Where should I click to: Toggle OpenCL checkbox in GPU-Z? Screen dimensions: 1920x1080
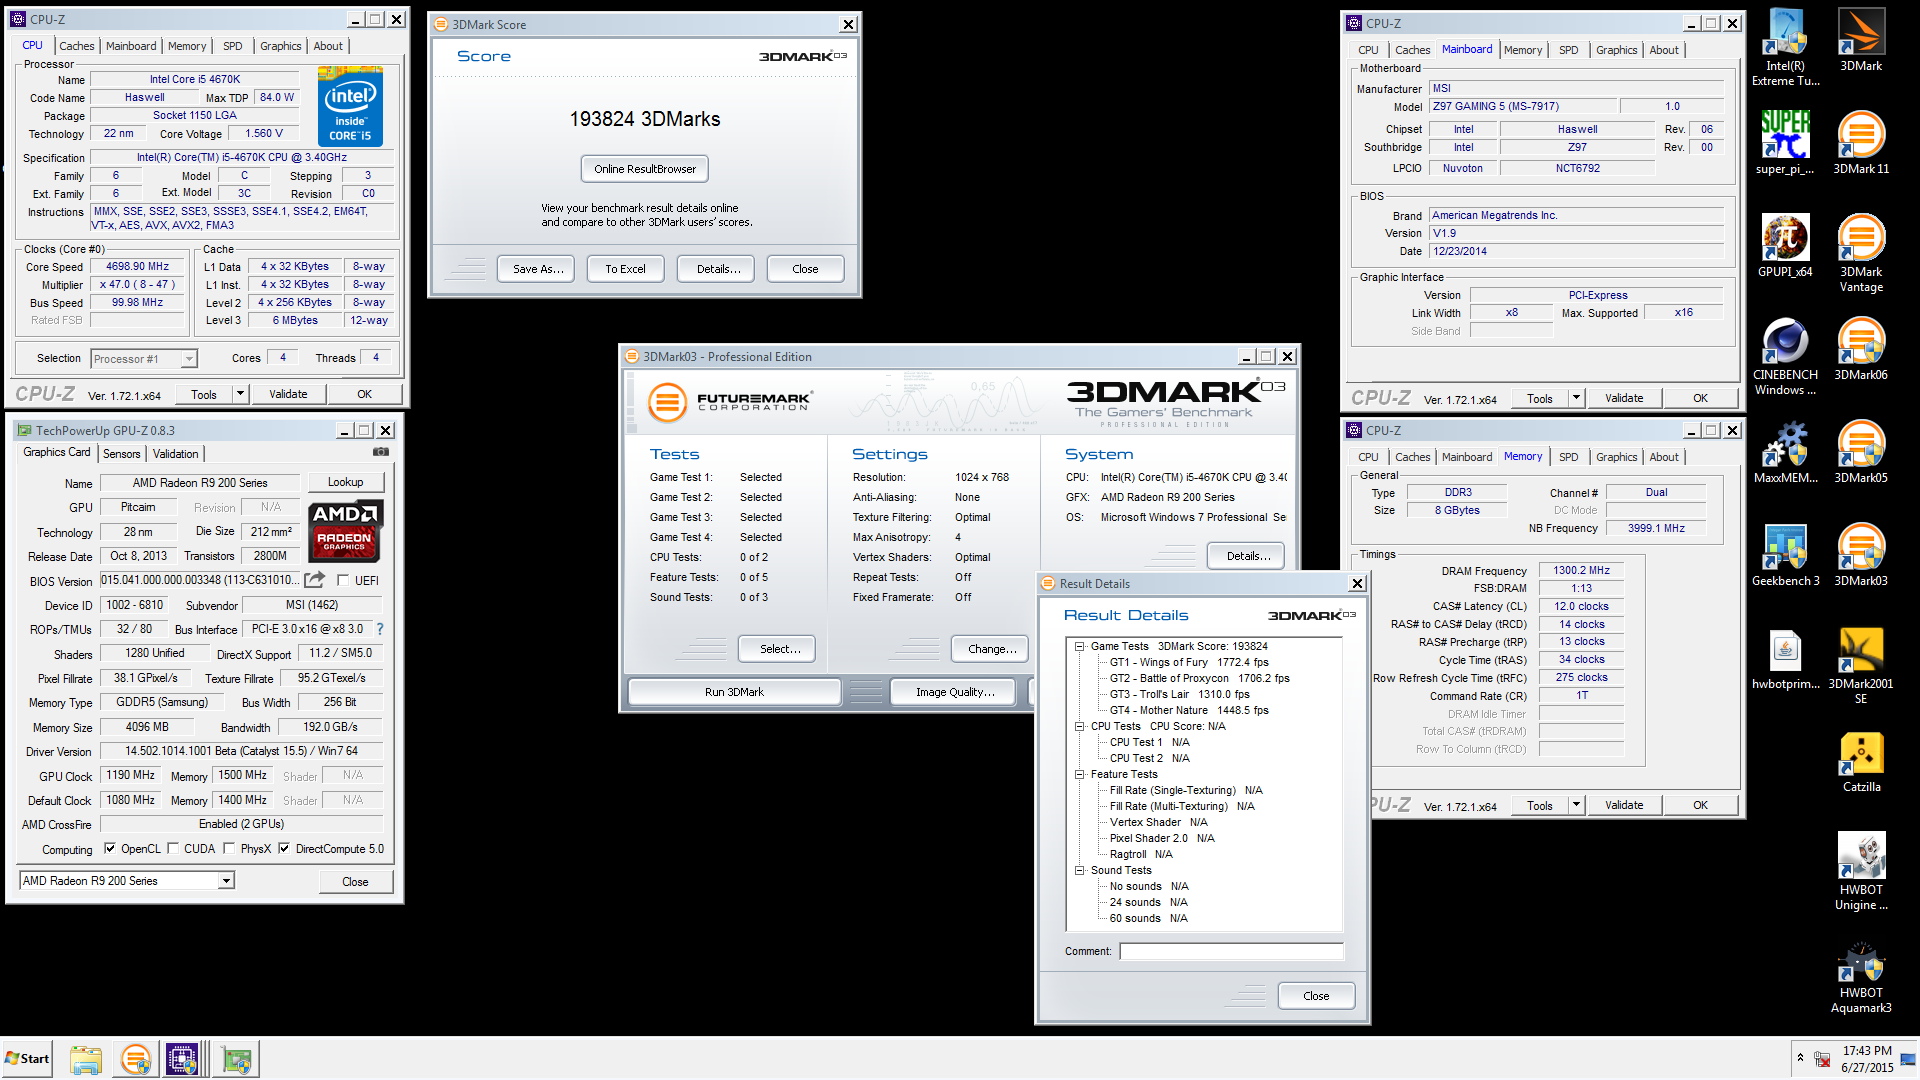pos(110,849)
